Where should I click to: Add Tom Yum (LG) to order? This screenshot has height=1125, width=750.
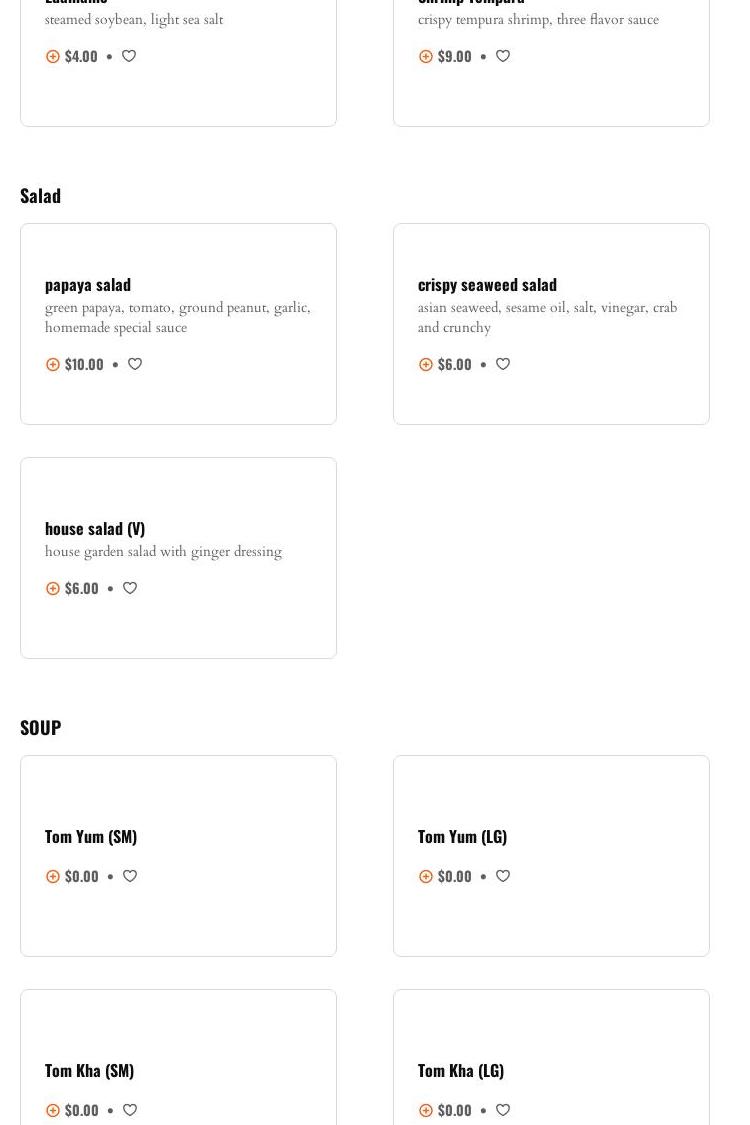pyautogui.click(x=426, y=877)
